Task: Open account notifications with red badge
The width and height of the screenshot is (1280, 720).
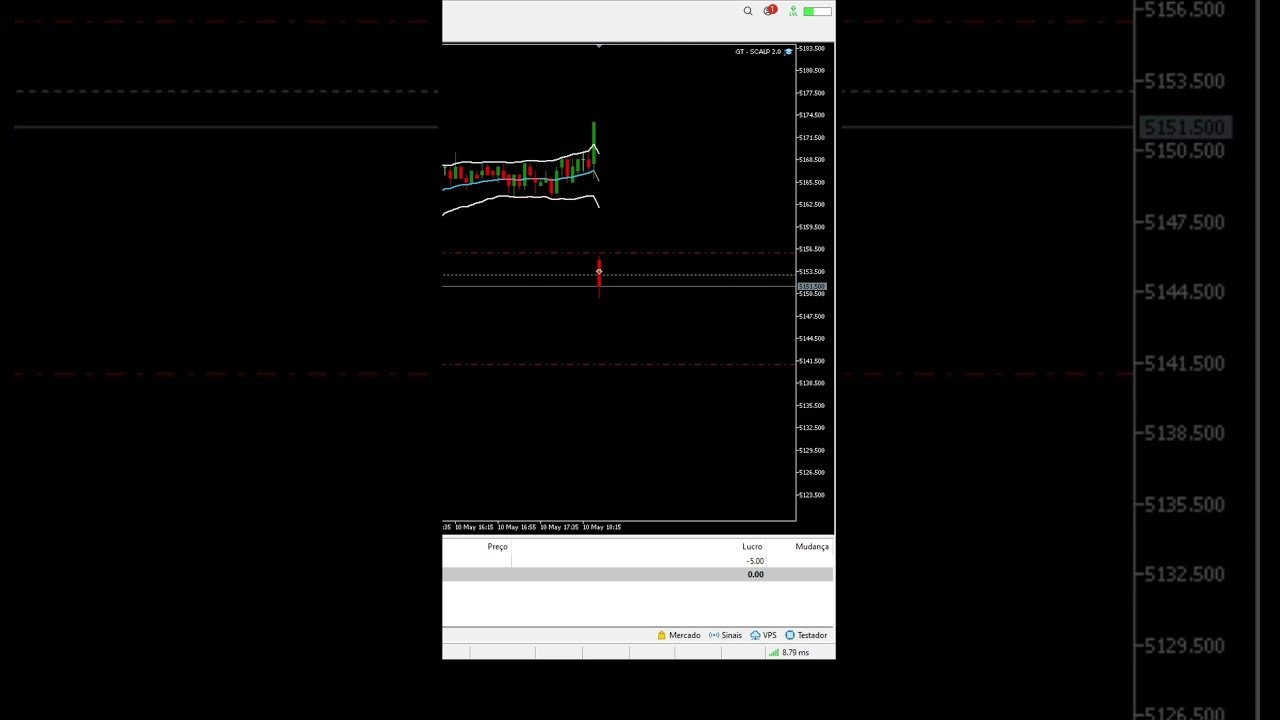Action: pyautogui.click(x=769, y=10)
